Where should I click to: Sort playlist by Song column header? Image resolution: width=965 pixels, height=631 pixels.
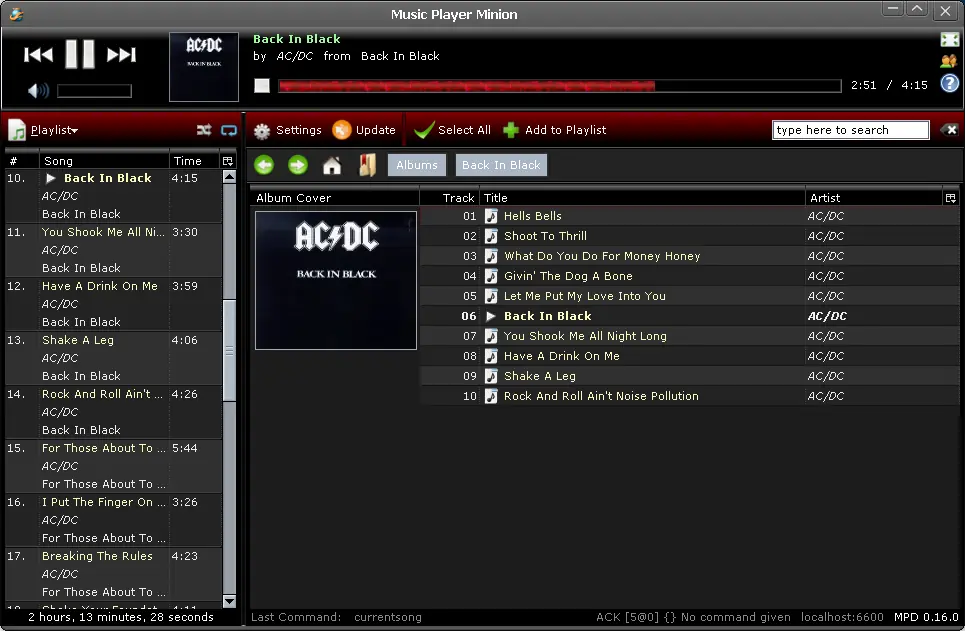coord(104,161)
